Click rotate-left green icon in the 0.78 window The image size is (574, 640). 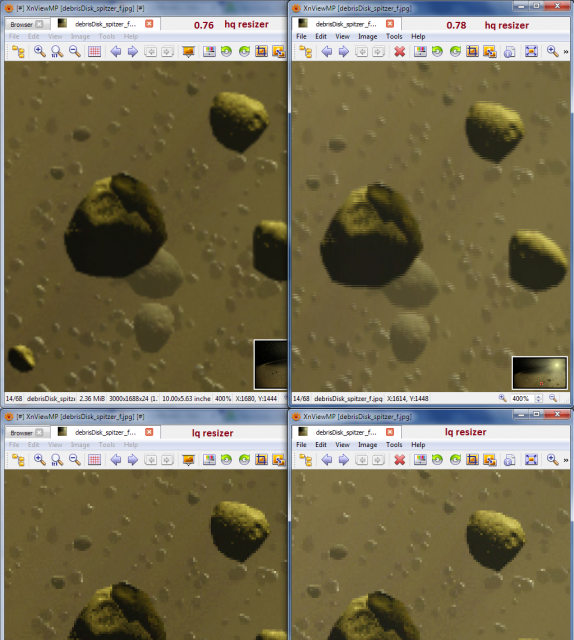tap(437, 51)
